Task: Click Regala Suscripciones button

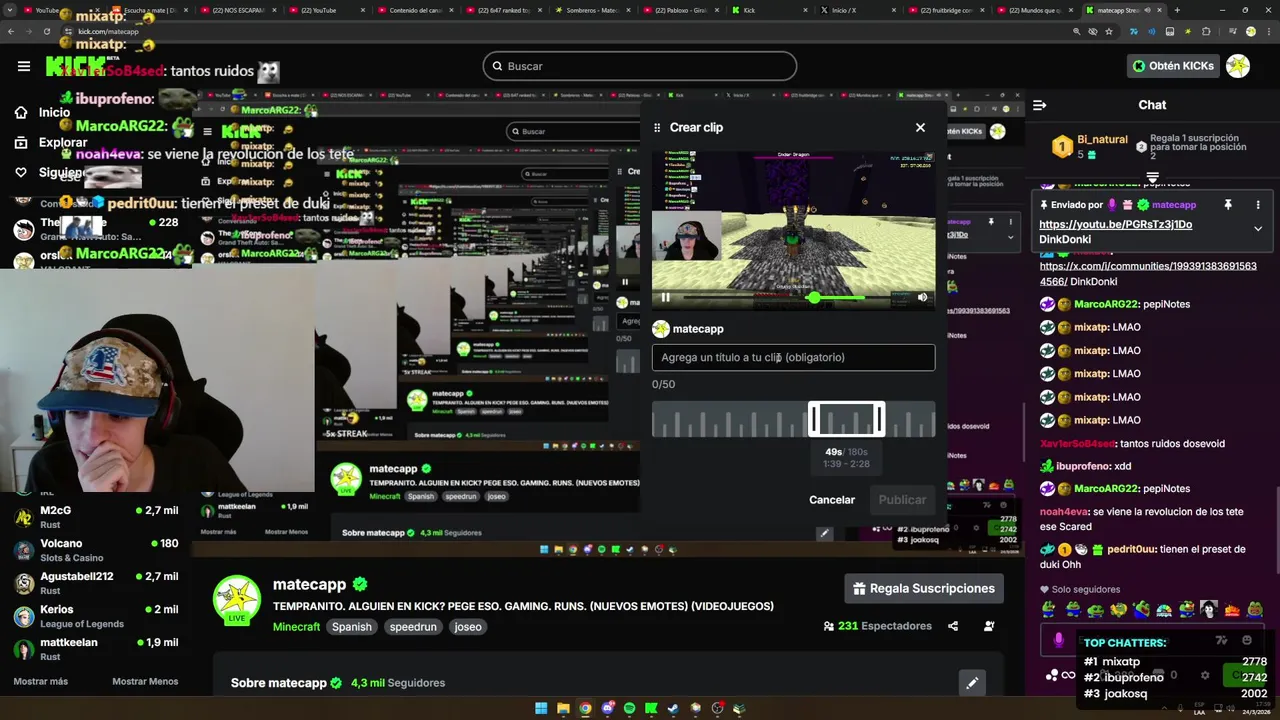Action: [x=924, y=588]
